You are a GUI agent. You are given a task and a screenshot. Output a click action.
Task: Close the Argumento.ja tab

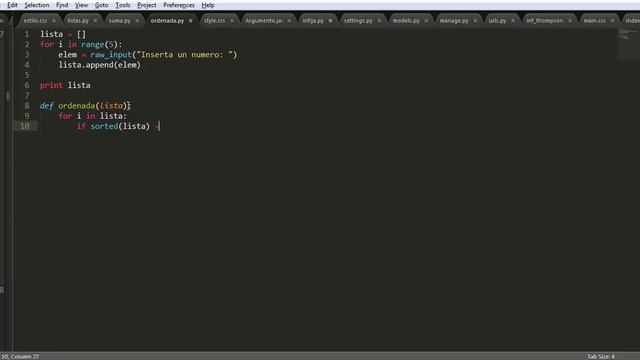point(289,20)
